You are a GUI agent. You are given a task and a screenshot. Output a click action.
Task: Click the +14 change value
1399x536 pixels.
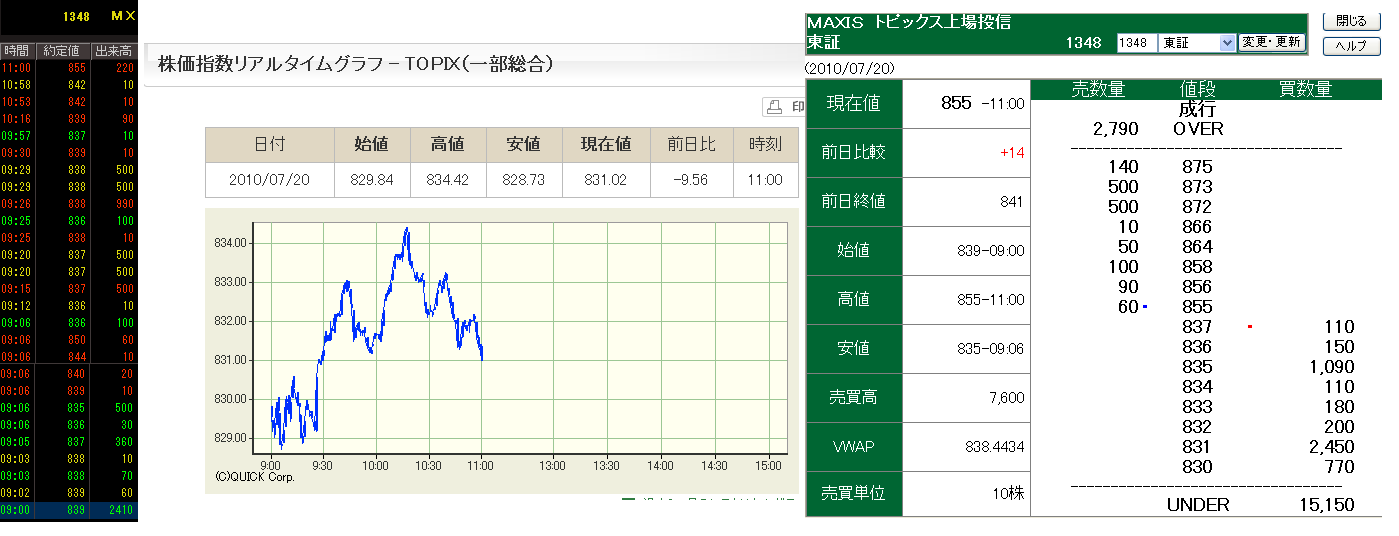pos(1011,153)
